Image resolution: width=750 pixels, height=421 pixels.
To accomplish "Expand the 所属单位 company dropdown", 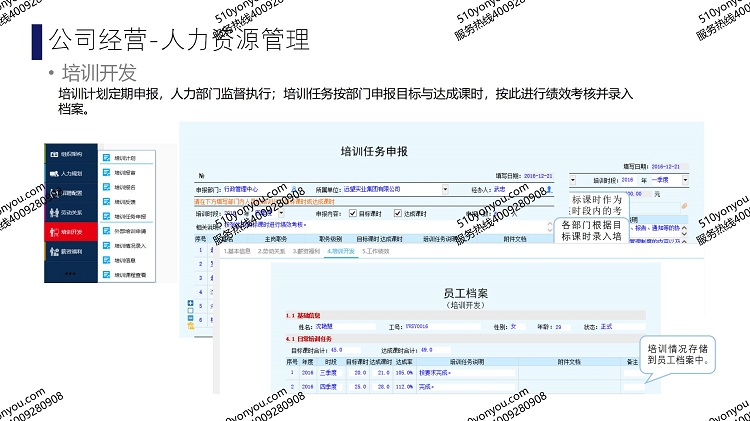I will click(x=445, y=188).
